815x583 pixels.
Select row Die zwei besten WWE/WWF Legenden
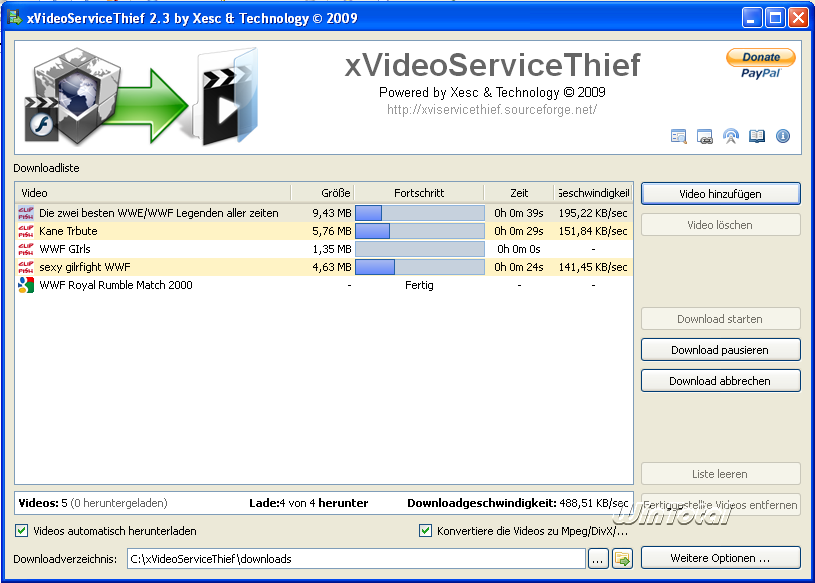324,213
